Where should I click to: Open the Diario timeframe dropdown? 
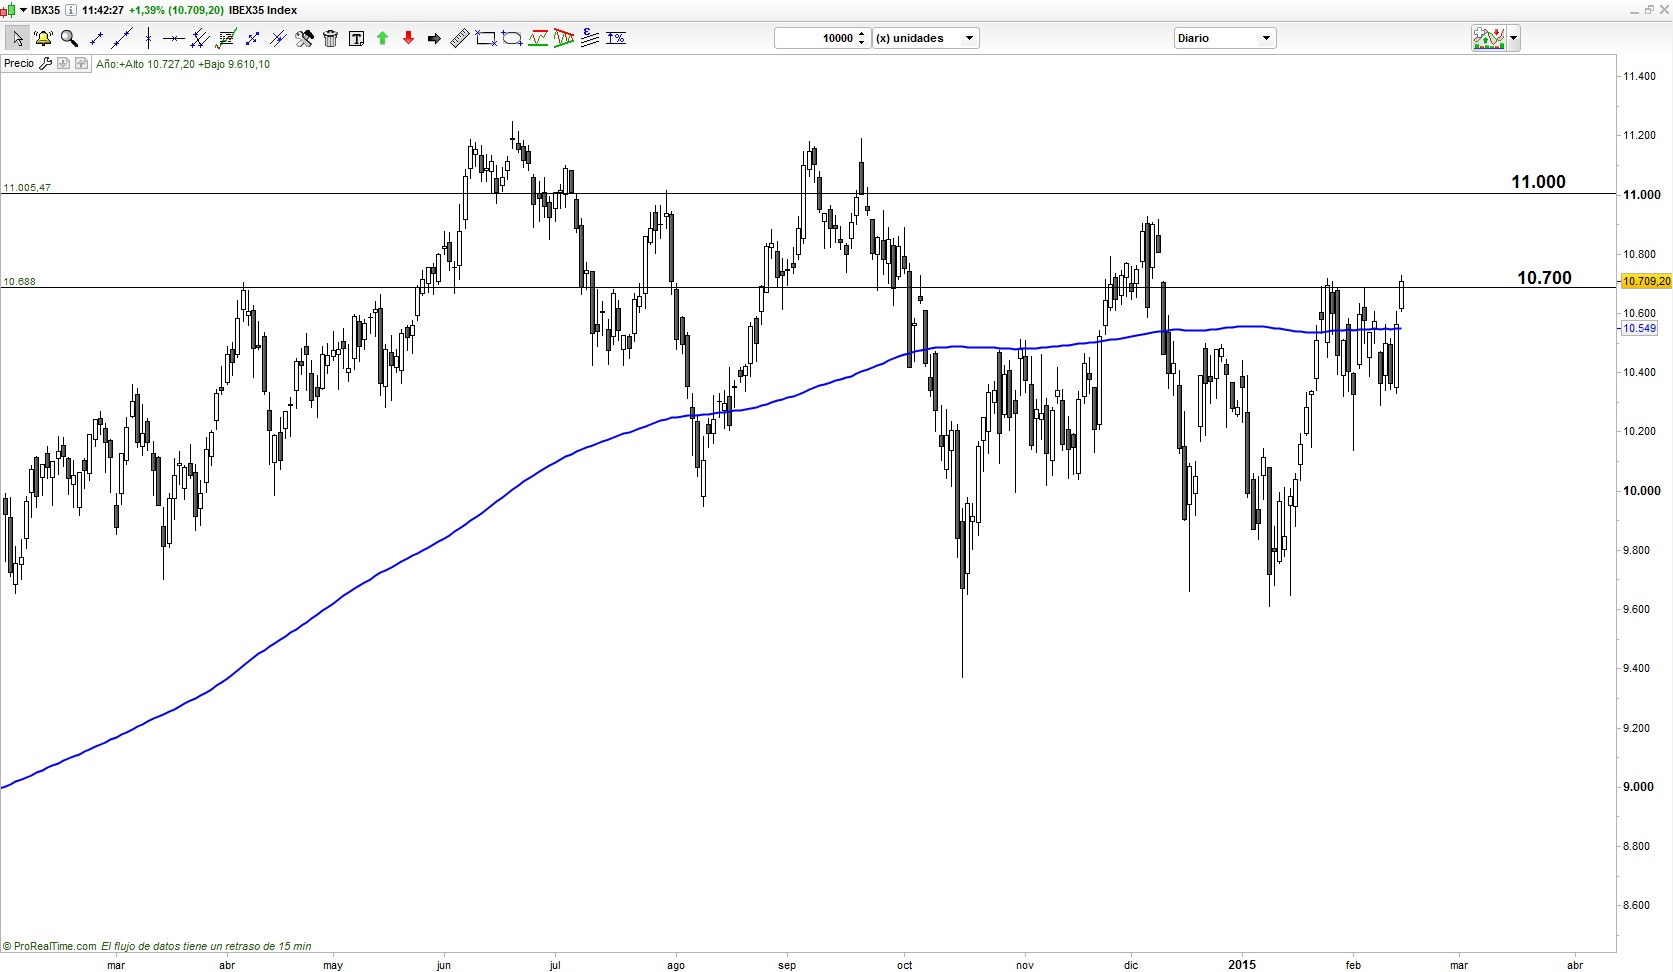tap(1224, 38)
